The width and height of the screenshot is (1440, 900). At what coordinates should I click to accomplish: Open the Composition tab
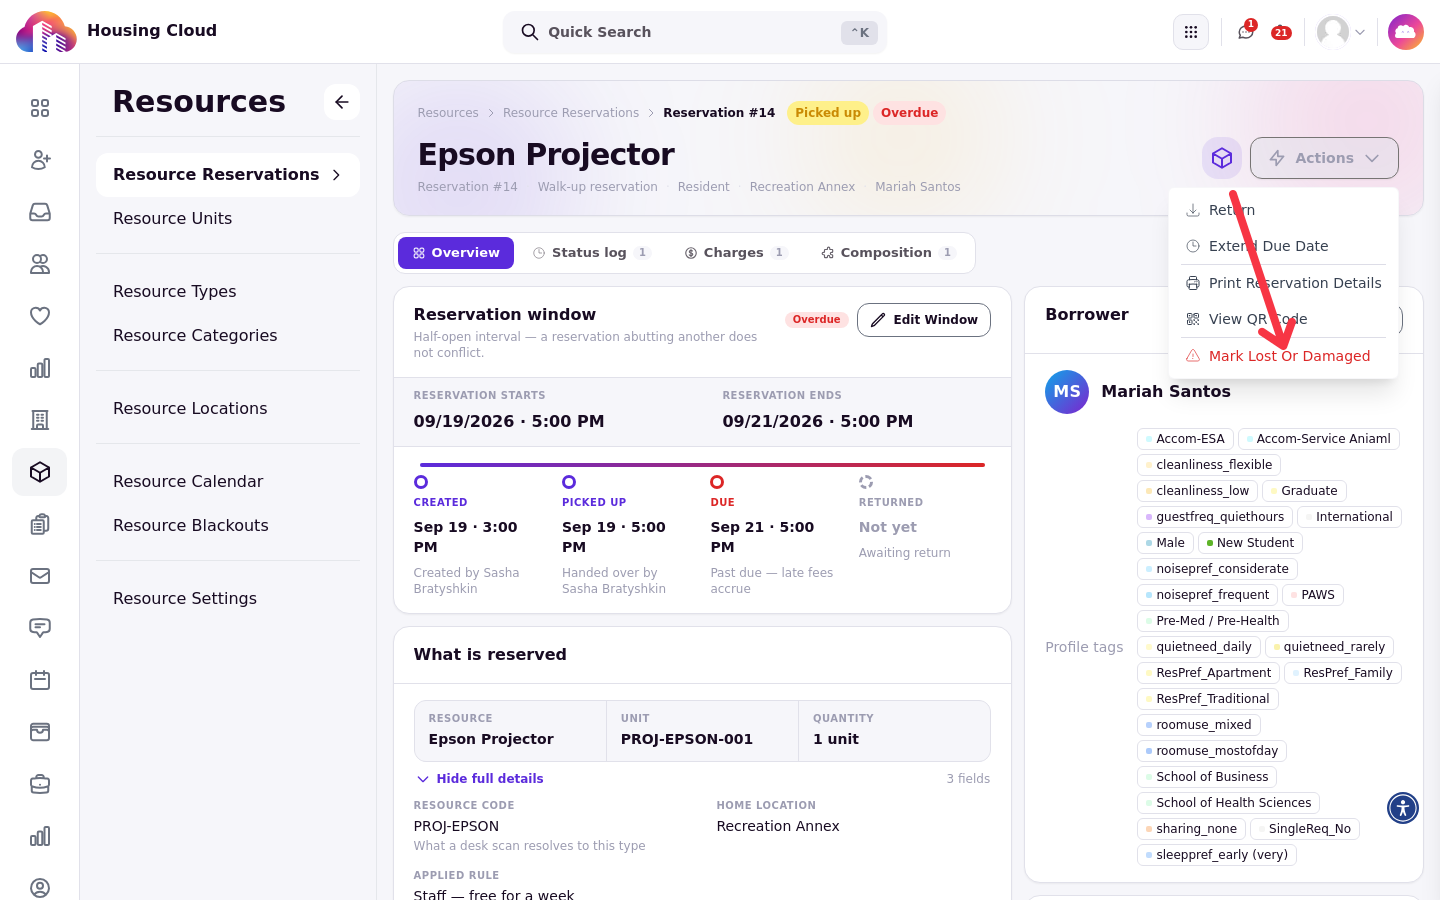(889, 253)
